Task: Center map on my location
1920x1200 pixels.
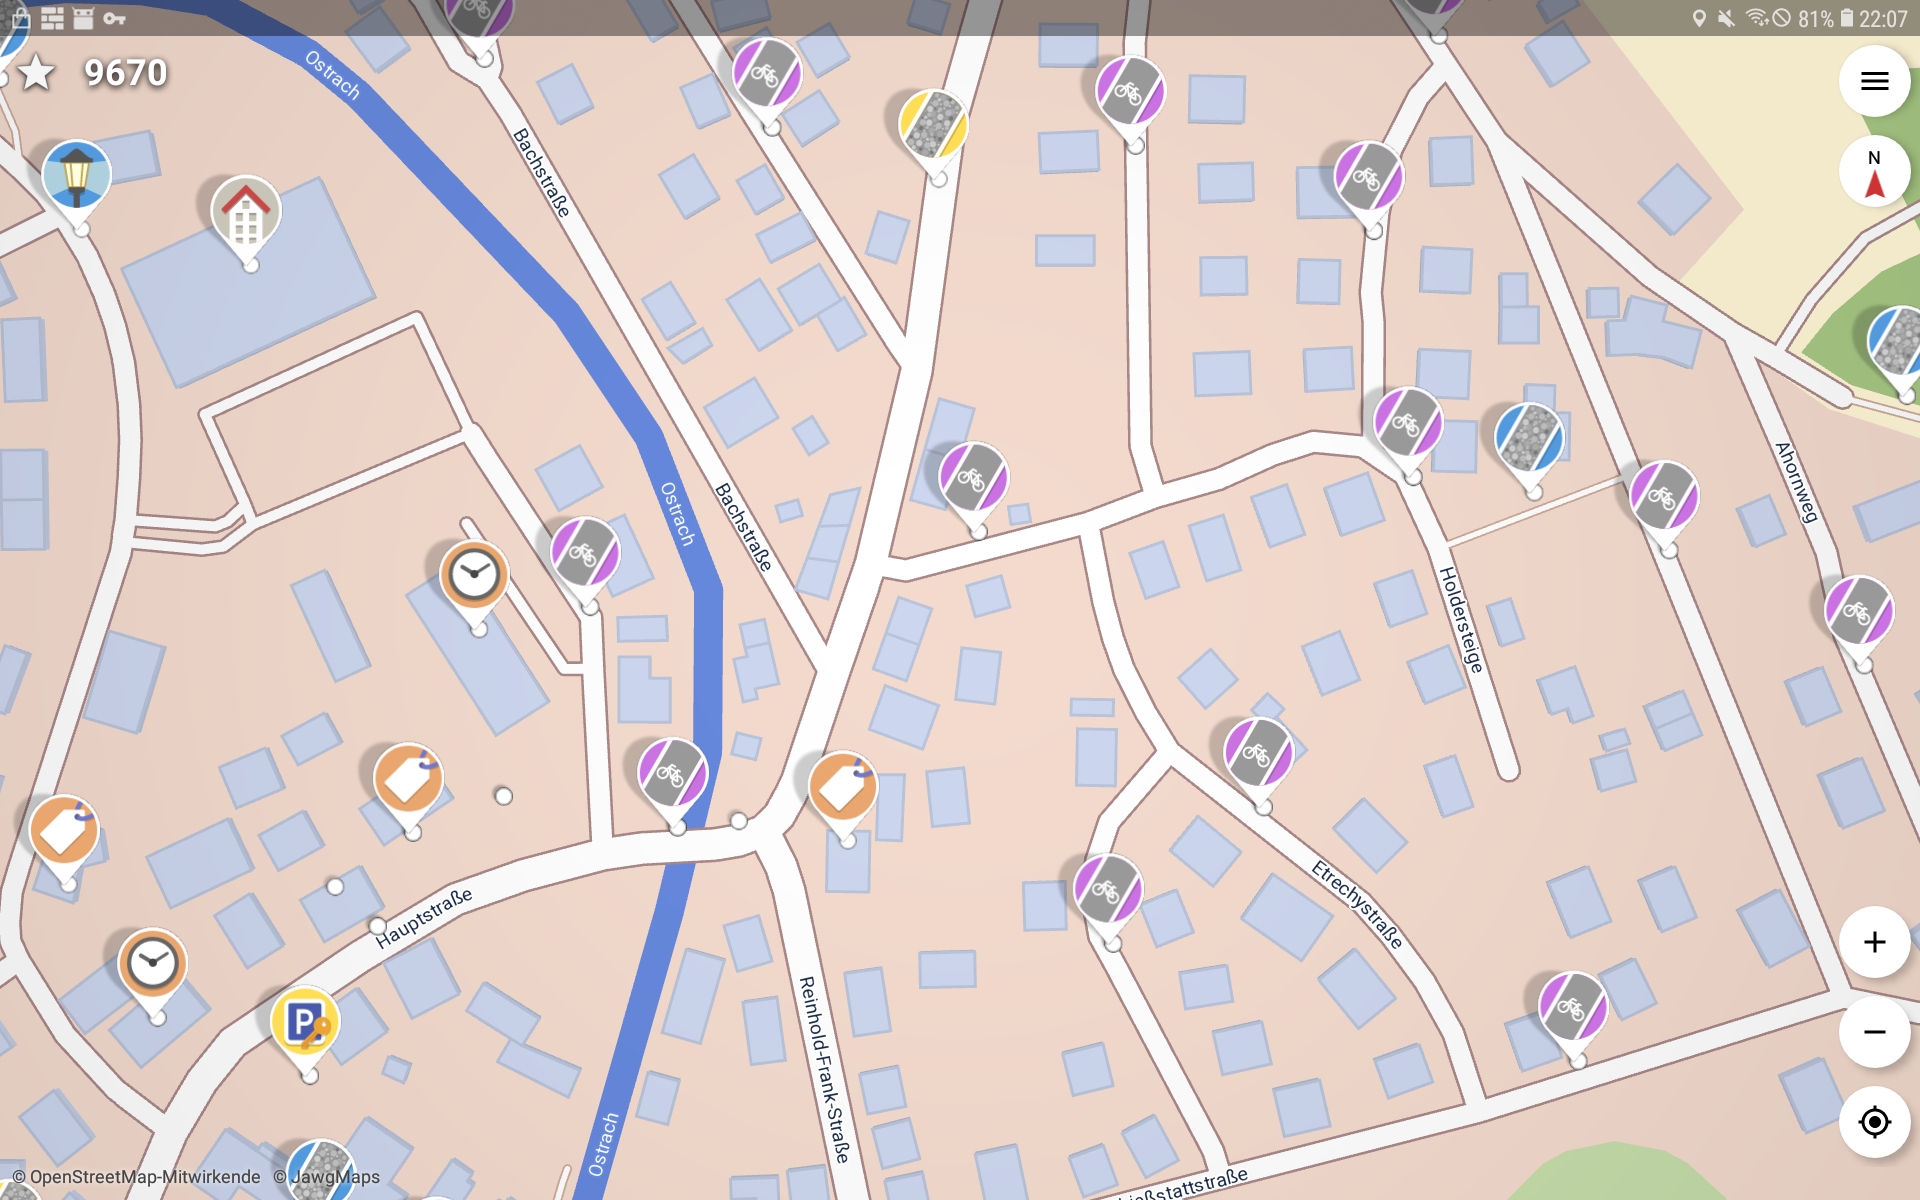Action: [x=1874, y=1122]
